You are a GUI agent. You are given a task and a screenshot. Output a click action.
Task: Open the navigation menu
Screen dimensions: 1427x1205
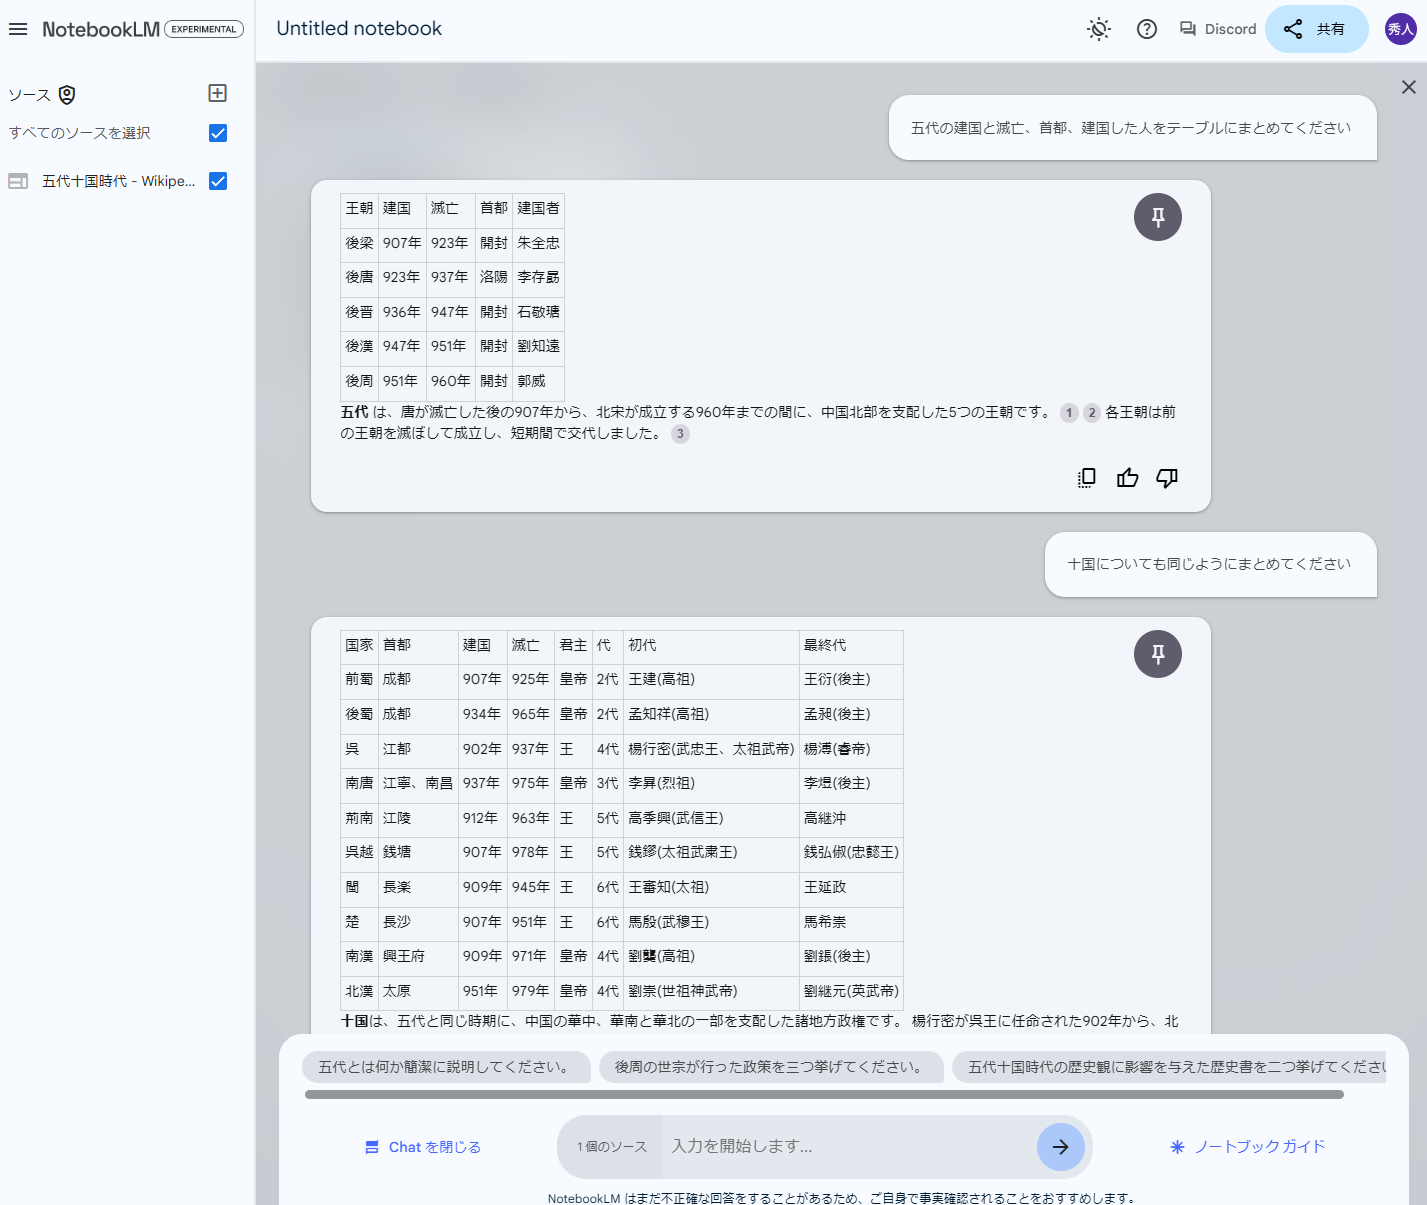pyautogui.click(x=18, y=28)
